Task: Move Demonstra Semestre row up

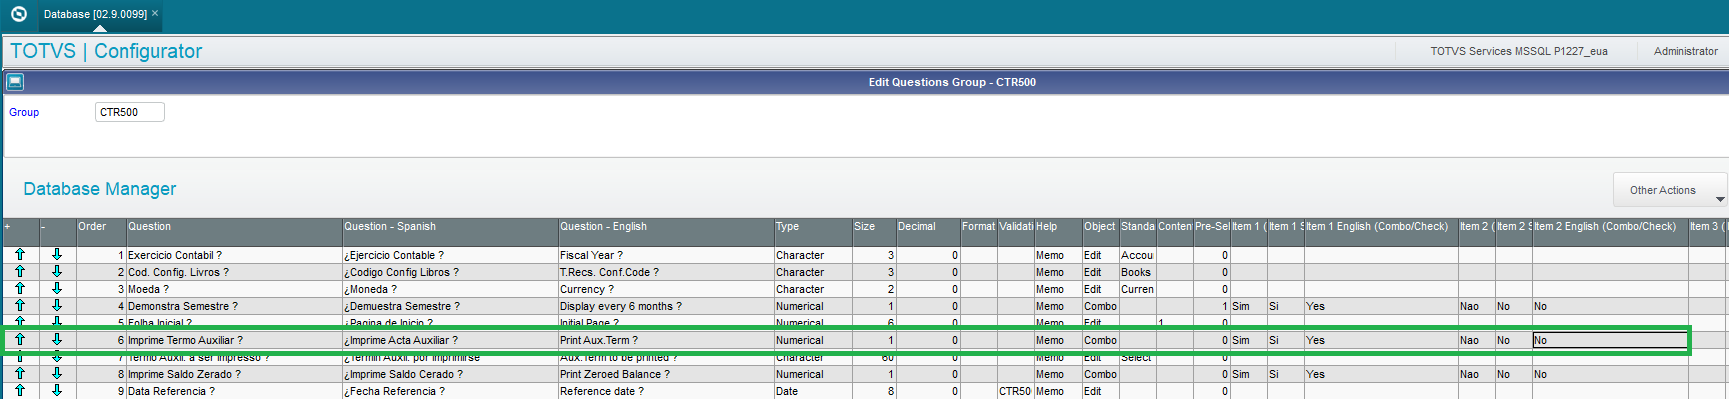Action: tap(20, 306)
